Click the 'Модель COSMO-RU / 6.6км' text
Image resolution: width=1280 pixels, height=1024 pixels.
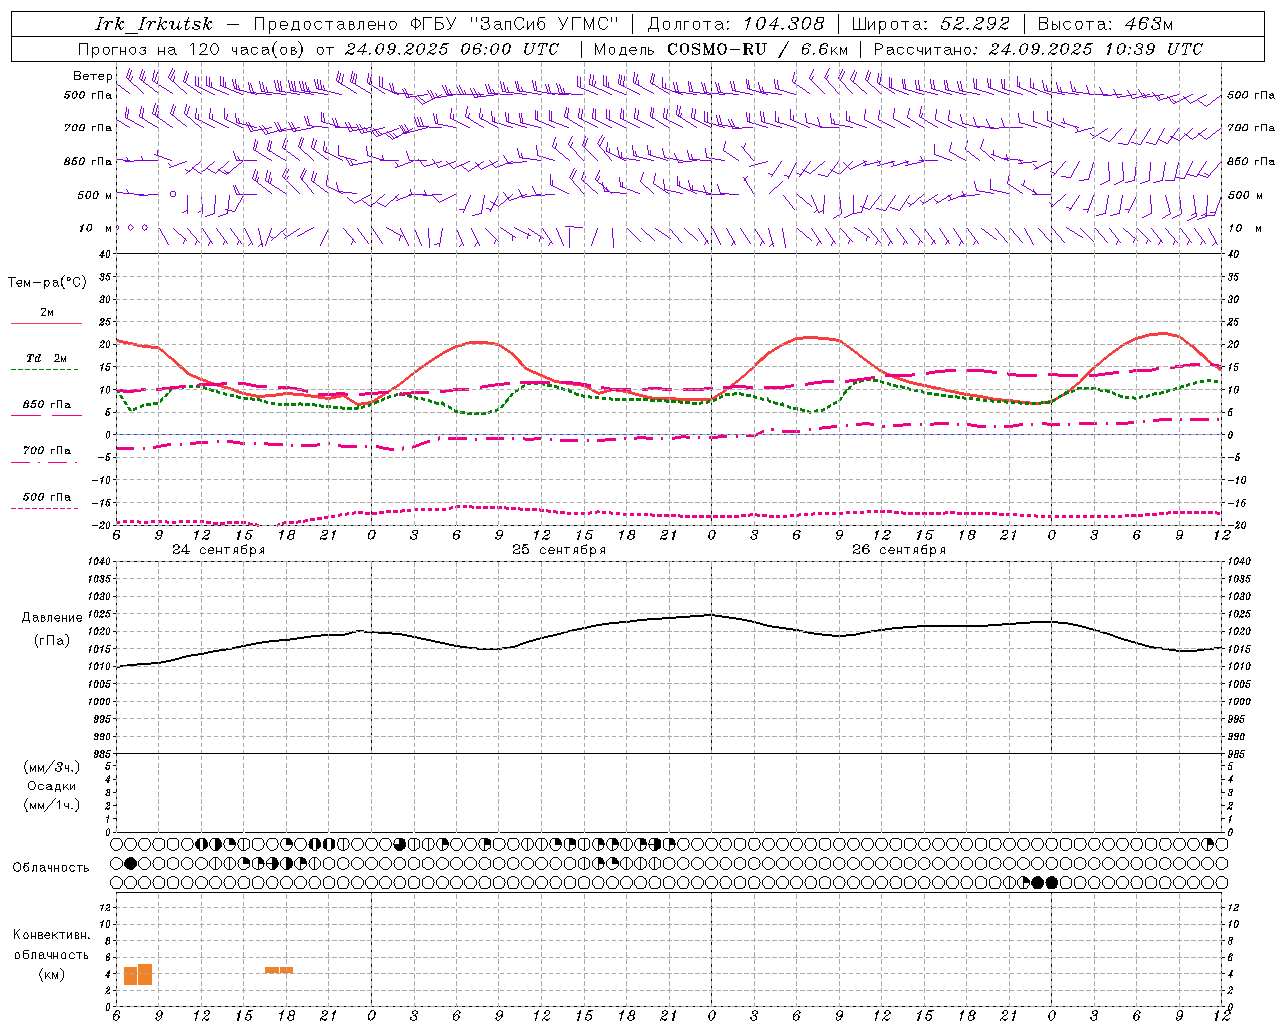pyautogui.click(x=721, y=49)
